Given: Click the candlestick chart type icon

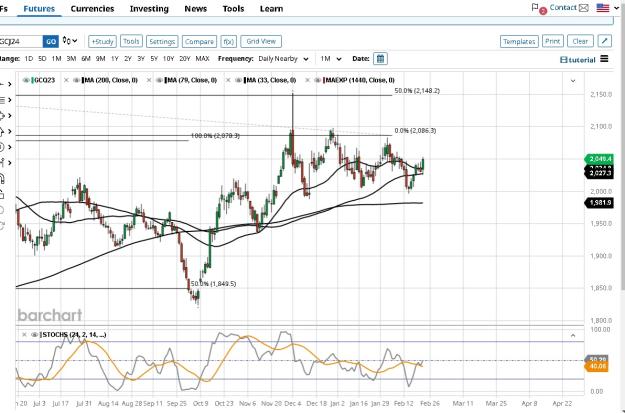Looking at the screenshot, I should pyautogui.click(x=70, y=41).
